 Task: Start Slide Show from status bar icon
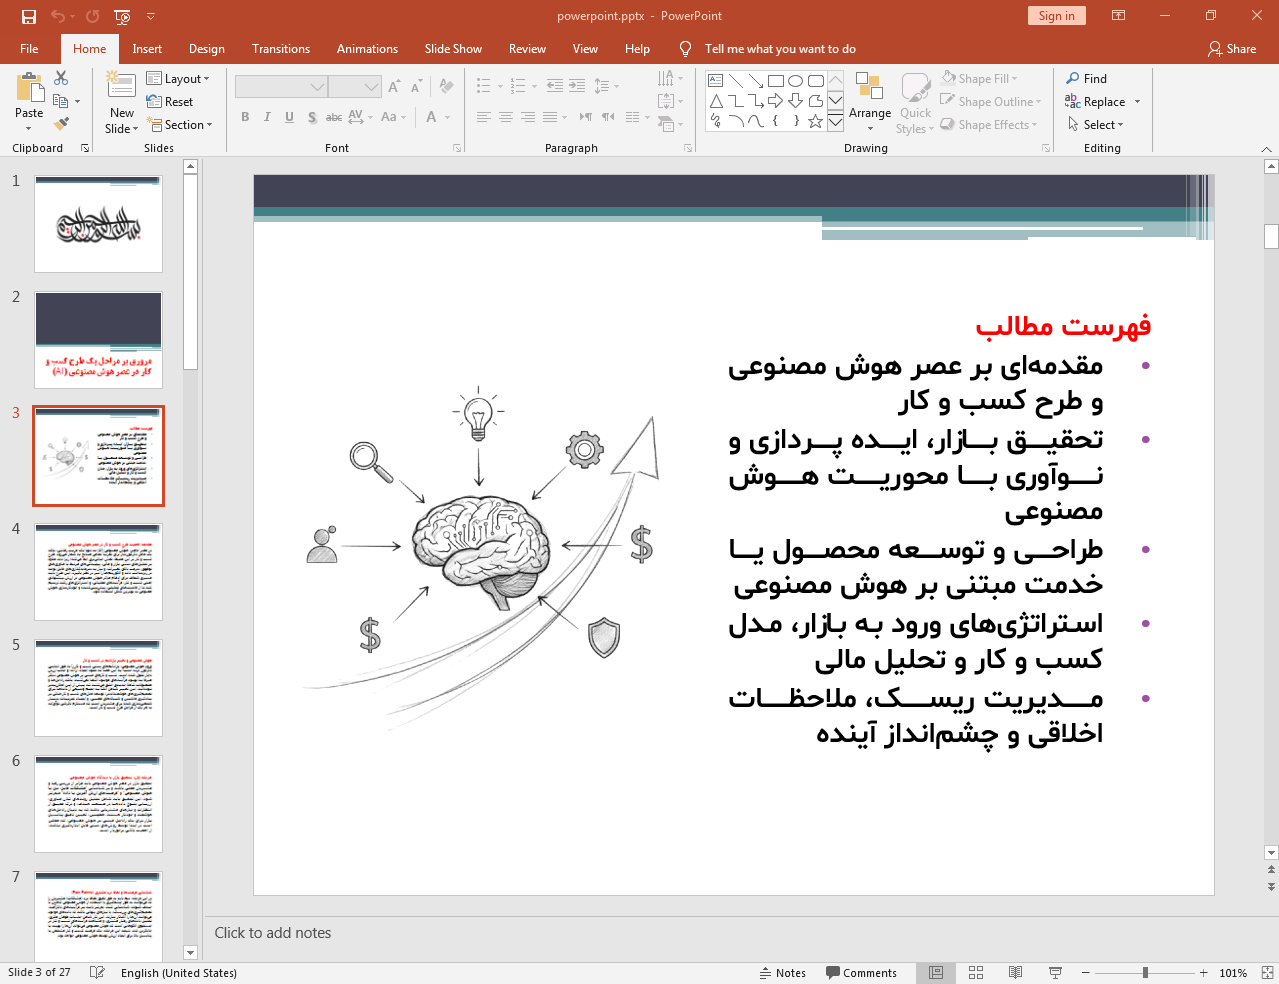pos(1055,973)
